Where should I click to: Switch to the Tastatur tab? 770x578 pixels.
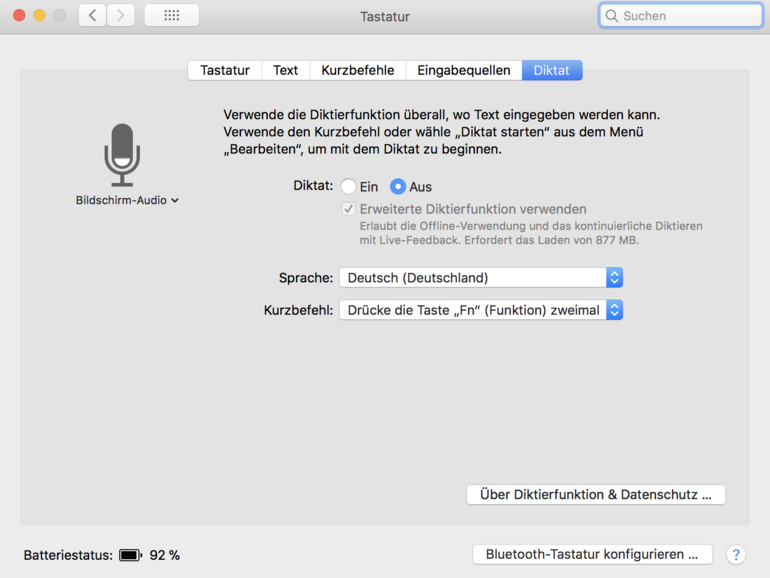tap(225, 70)
